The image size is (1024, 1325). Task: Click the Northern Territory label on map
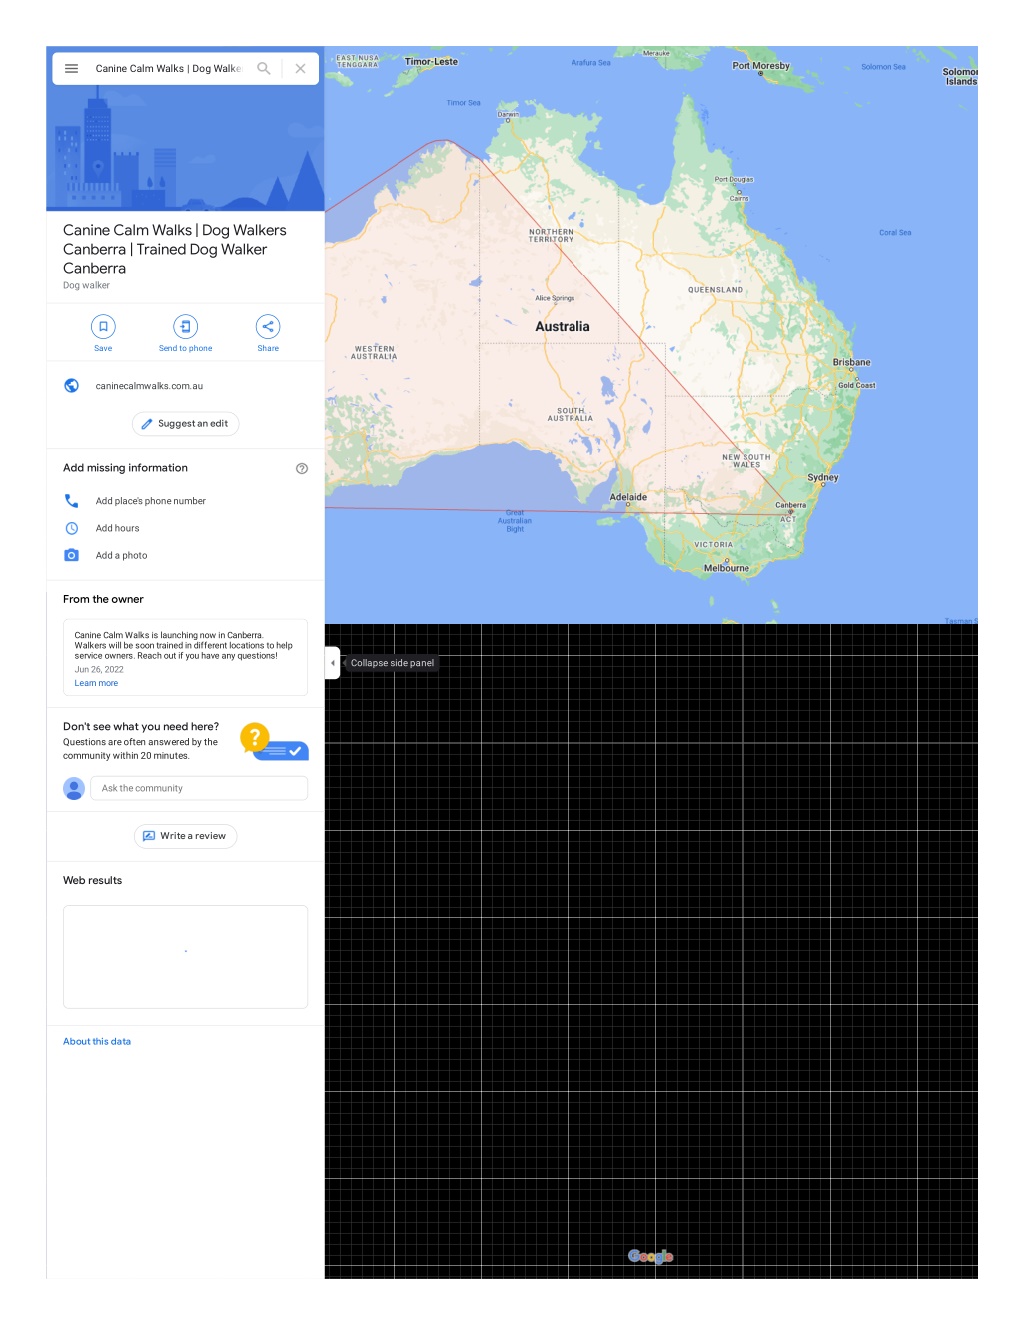(551, 235)
